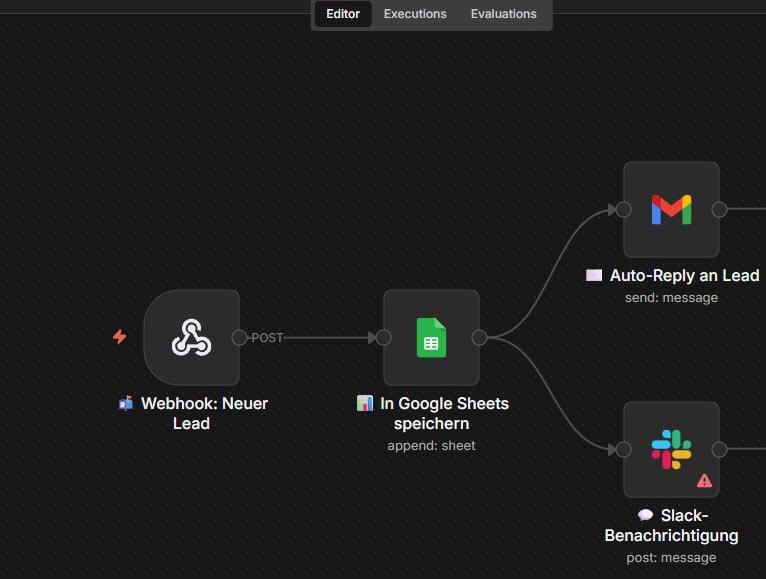Click the 'post: message' subtitle

671,558
